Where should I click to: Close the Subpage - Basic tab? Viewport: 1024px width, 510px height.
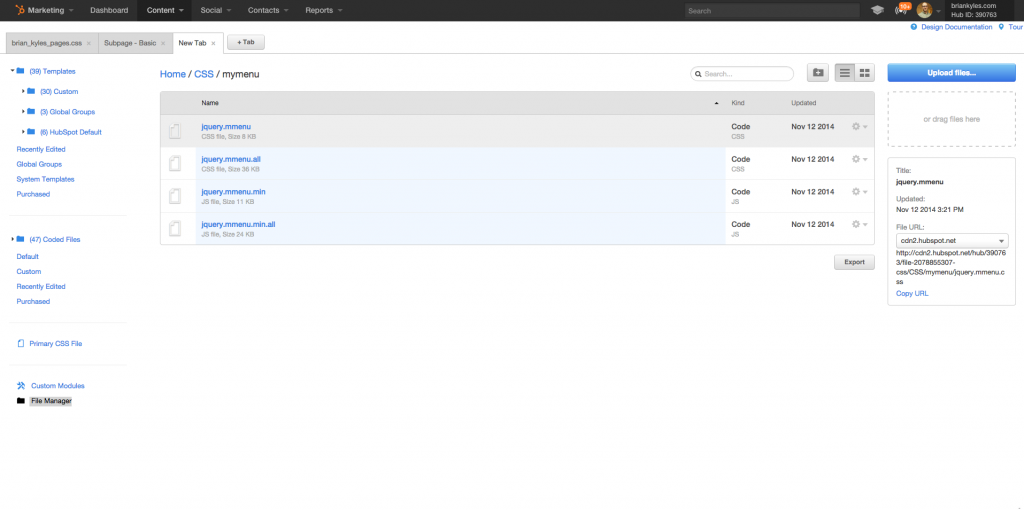click(163, 43)
